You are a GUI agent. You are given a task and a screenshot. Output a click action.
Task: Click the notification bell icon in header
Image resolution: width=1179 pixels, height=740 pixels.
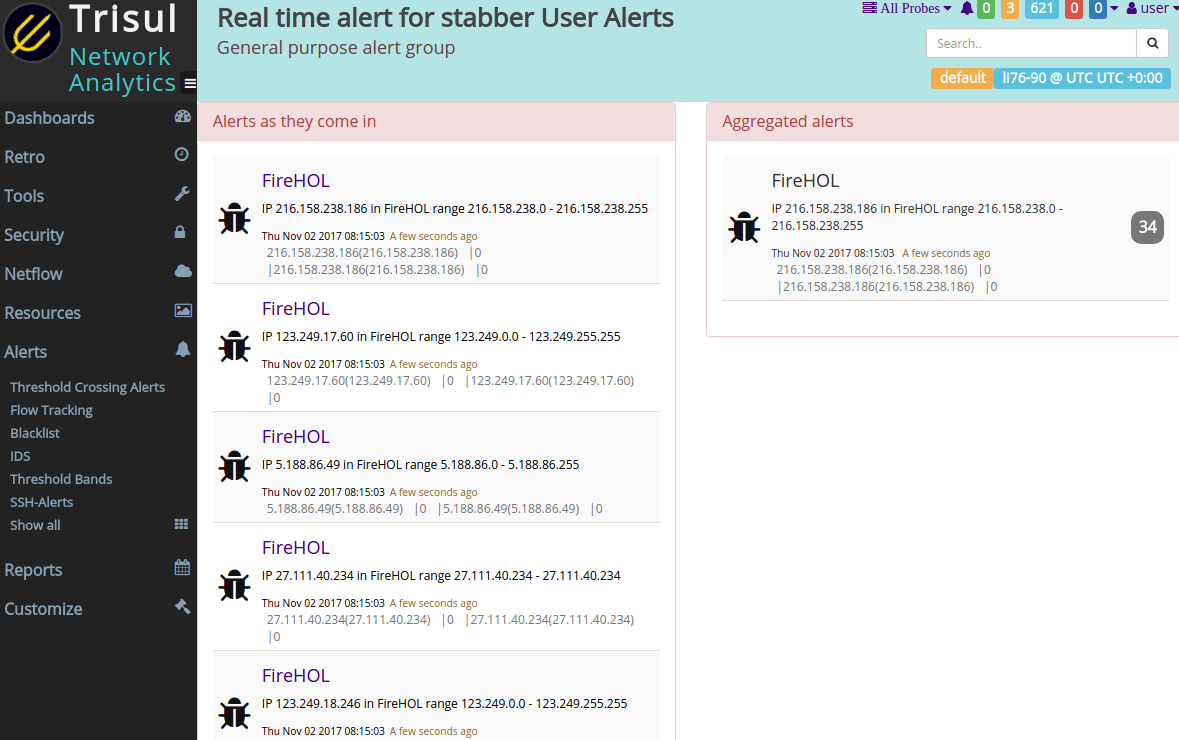967,8
